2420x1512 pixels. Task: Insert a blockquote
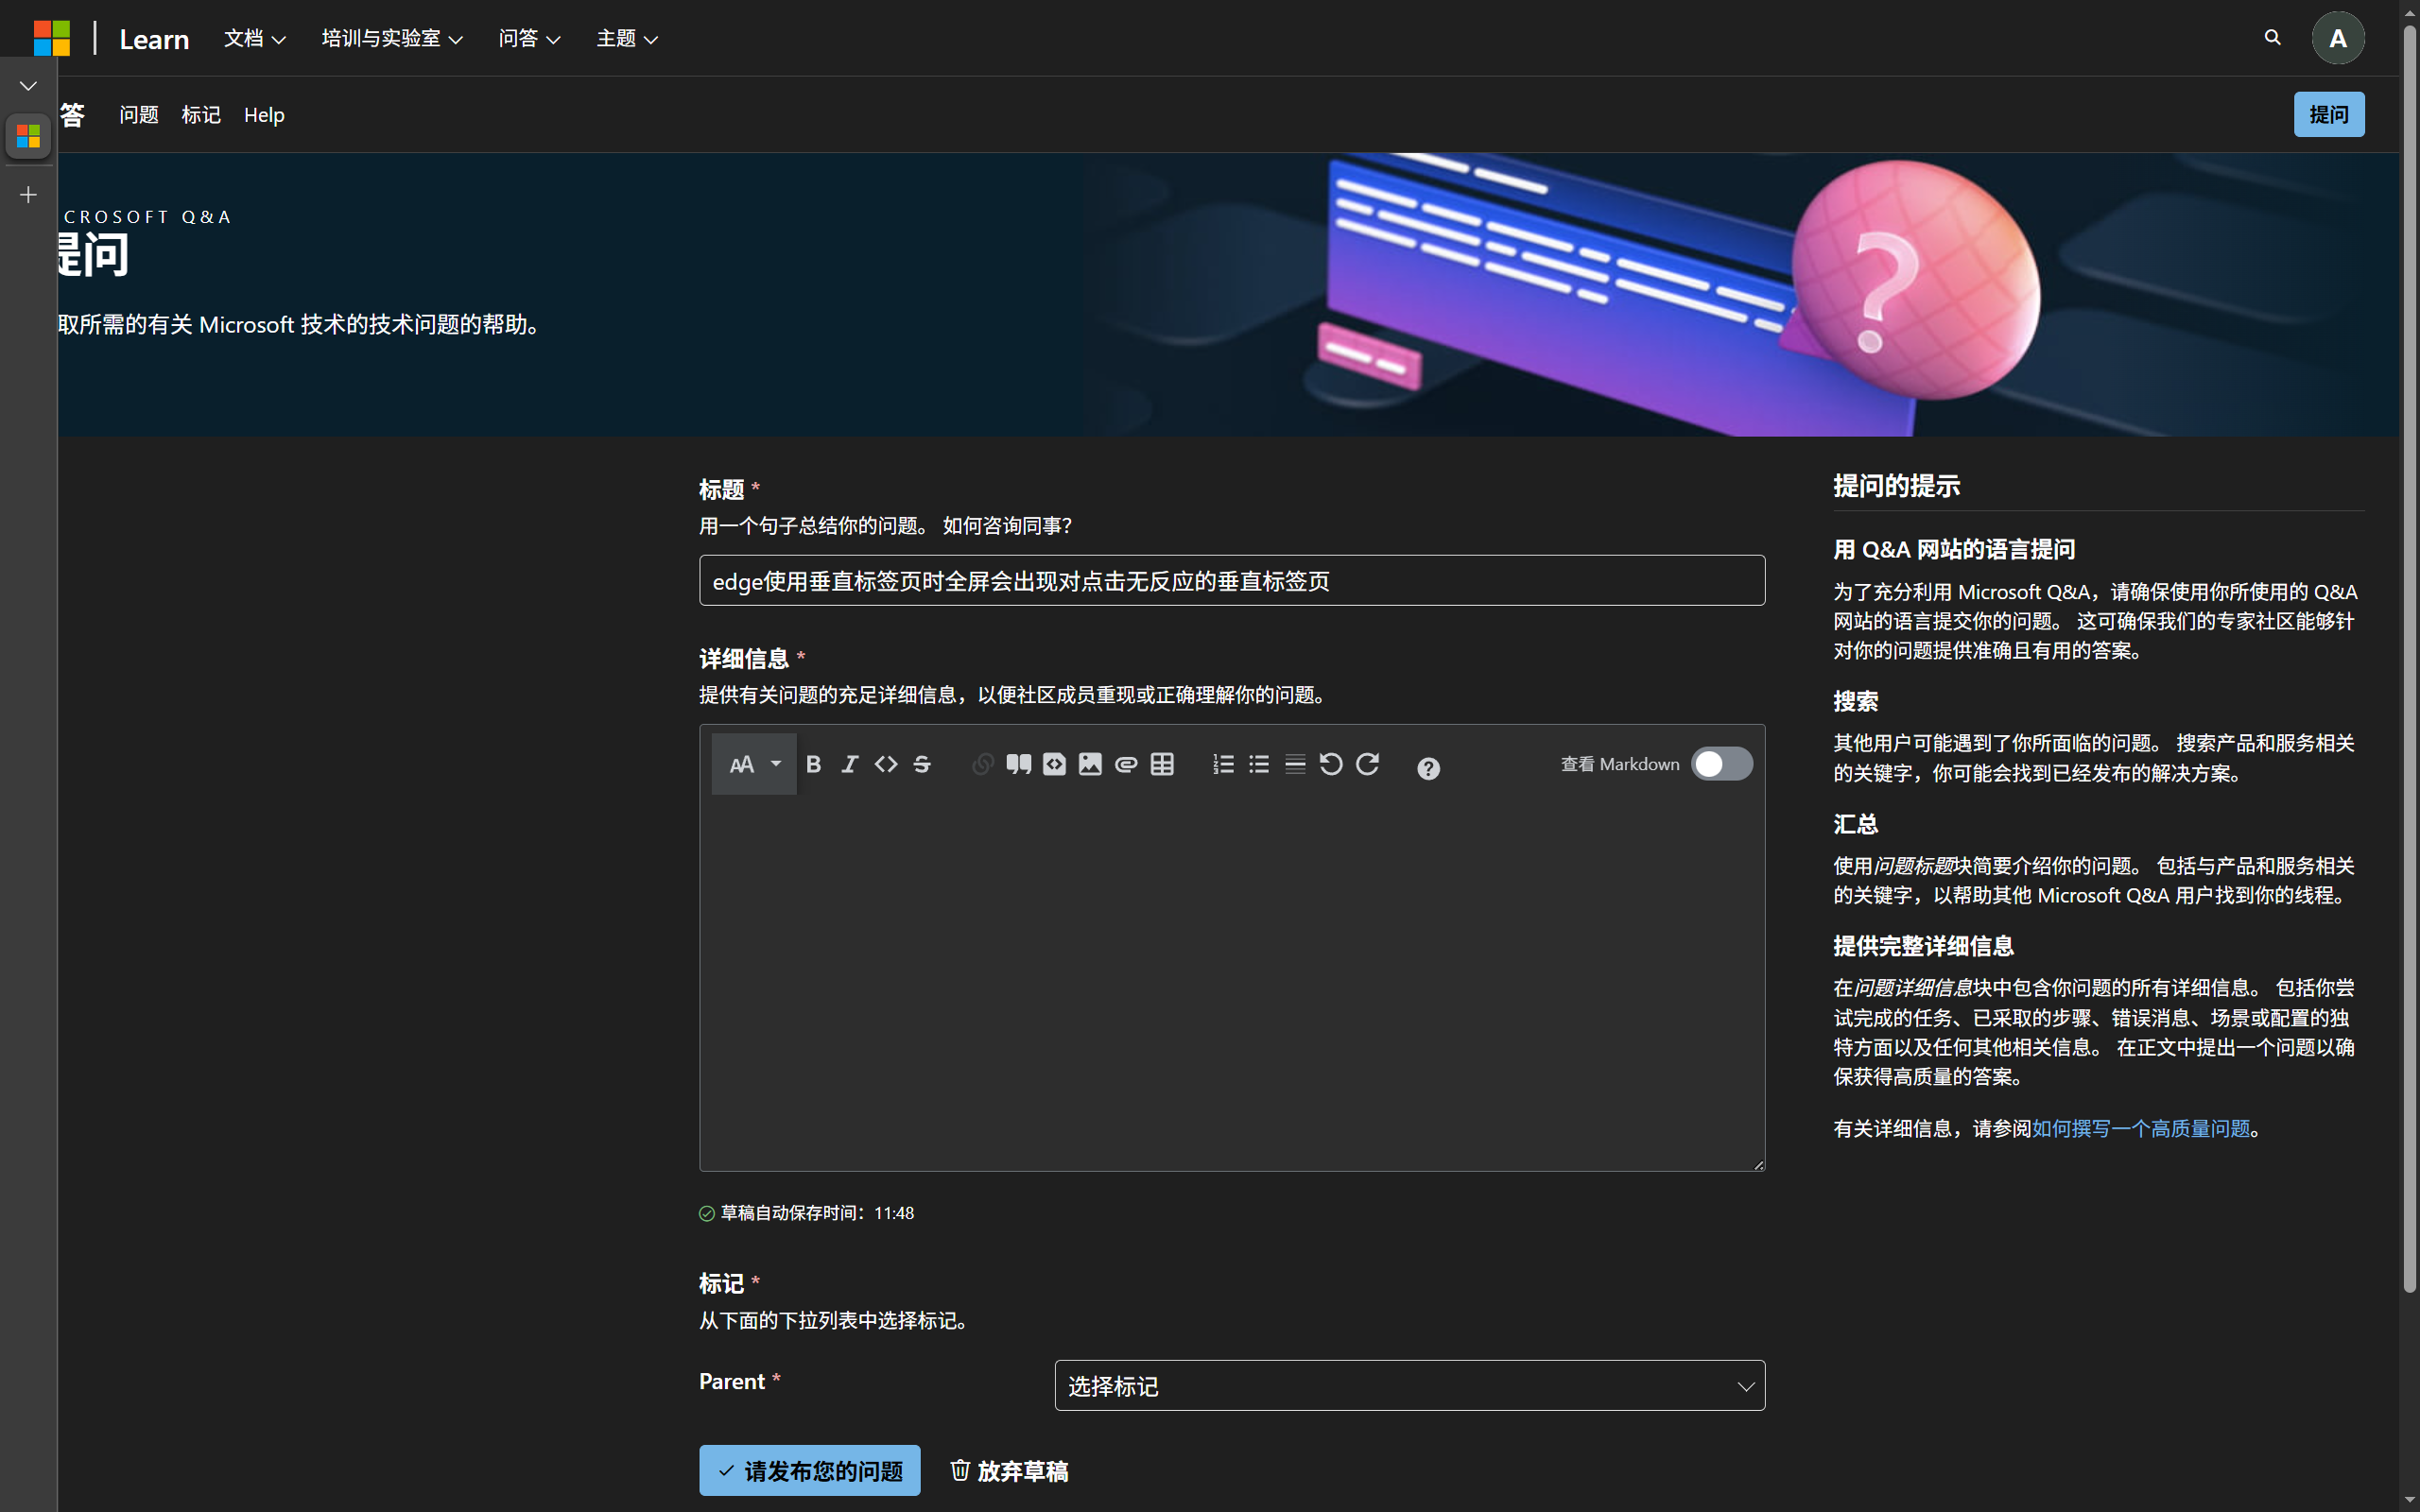click(x=1019, y=763)
